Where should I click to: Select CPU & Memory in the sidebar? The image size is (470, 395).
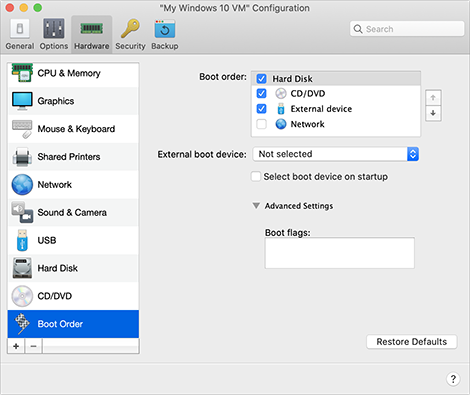(73, 73)
